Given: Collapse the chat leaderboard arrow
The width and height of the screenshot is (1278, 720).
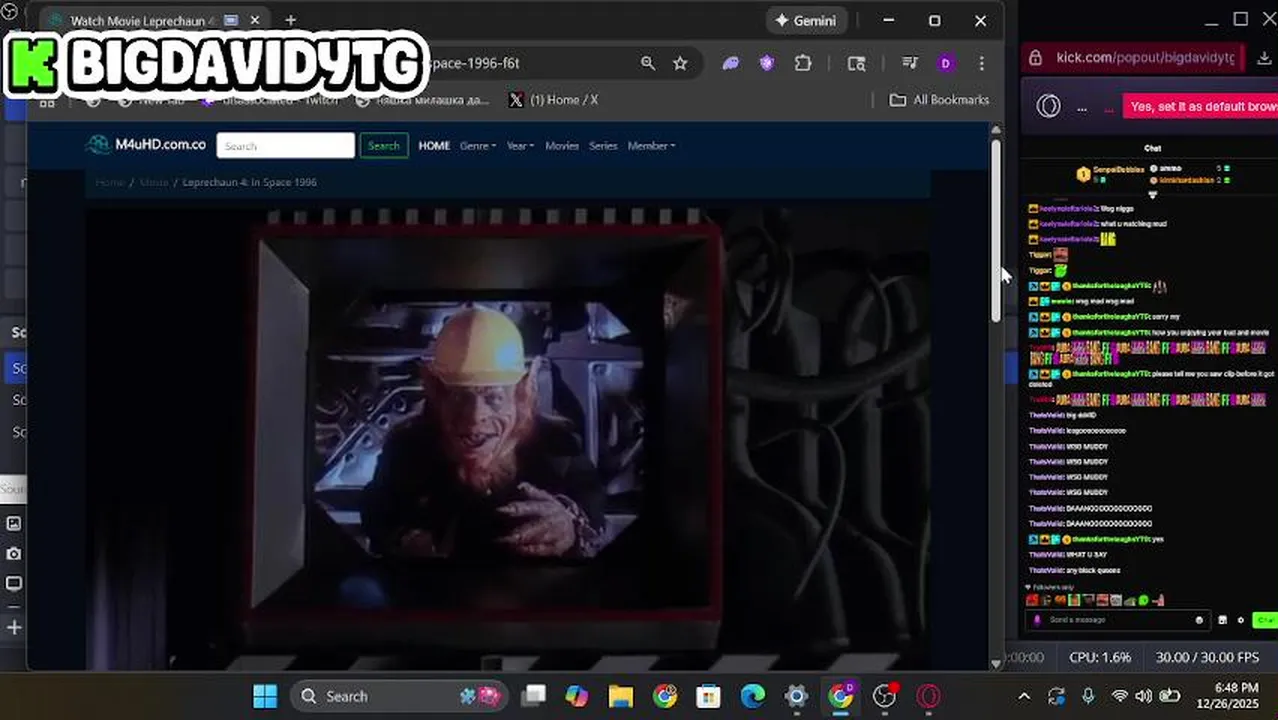Looking at the screenshot, I should [x=1152, y=195].
